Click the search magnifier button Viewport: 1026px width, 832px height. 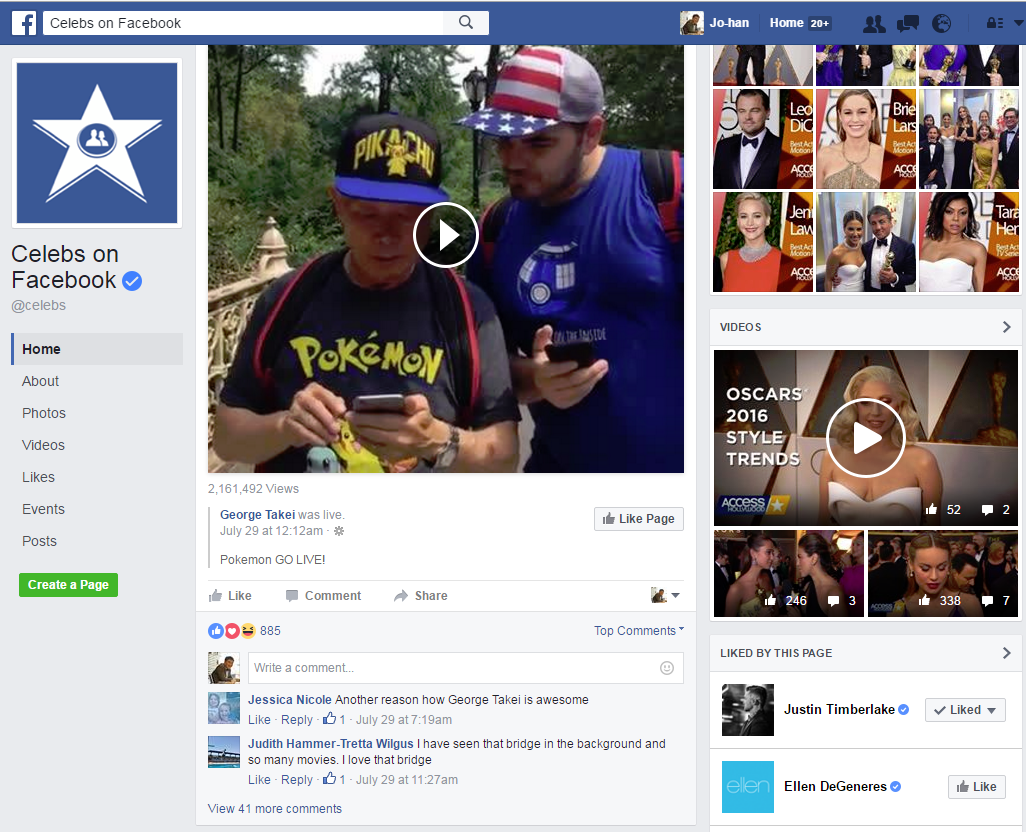click(x=466, y=23)
